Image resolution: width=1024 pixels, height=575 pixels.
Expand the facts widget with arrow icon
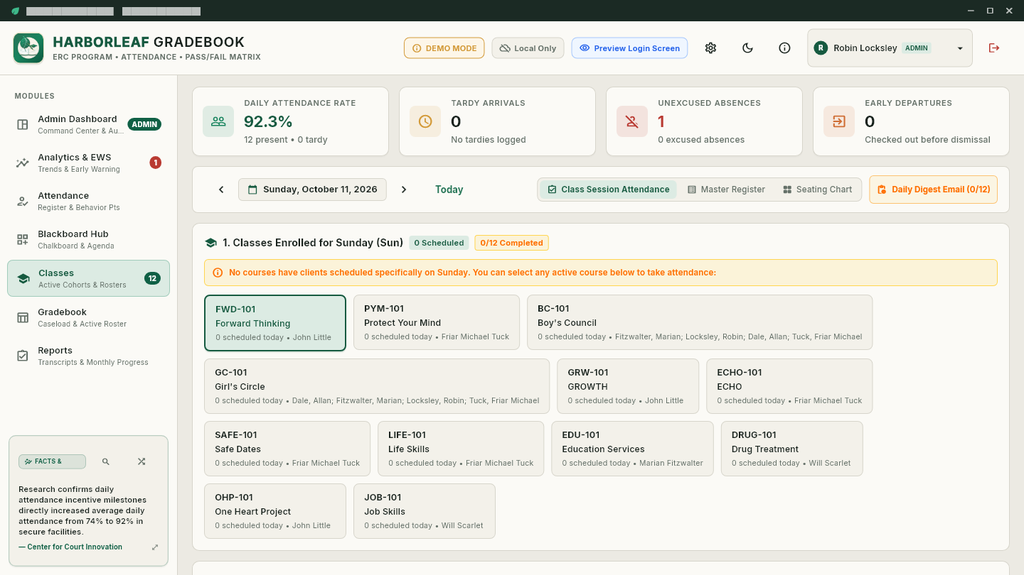coord(155,548)
